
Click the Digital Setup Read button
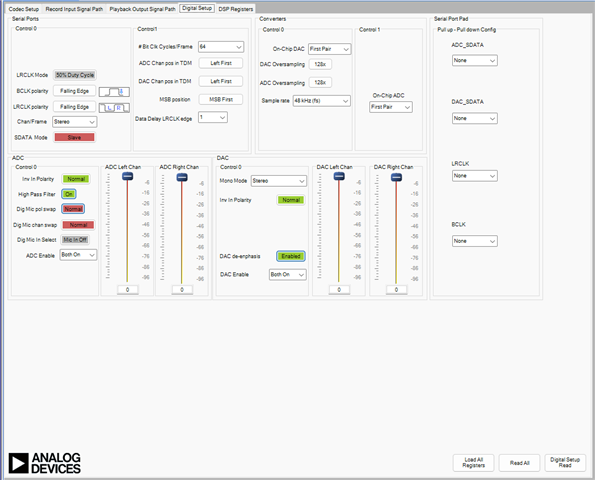coord(565,463)
